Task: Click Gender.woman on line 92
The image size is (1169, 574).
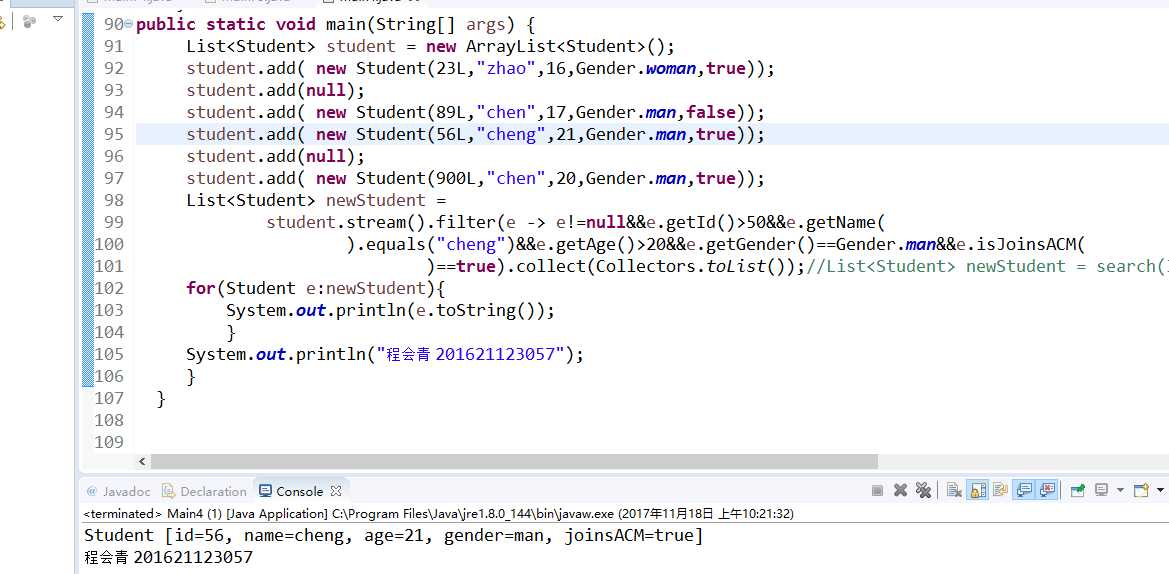Action: point(637,69)
